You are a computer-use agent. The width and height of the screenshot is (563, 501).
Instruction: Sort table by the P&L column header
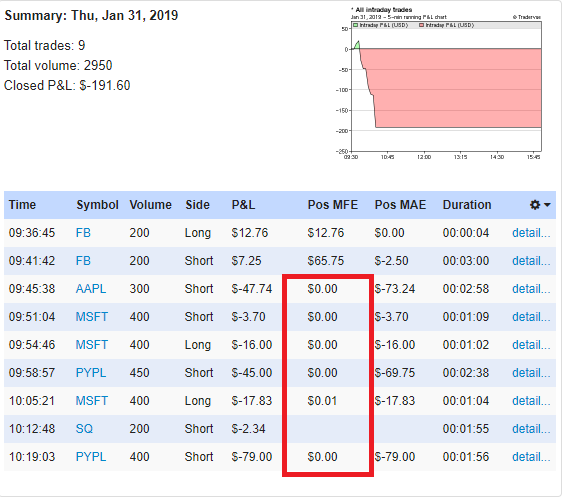click(243, 205)
